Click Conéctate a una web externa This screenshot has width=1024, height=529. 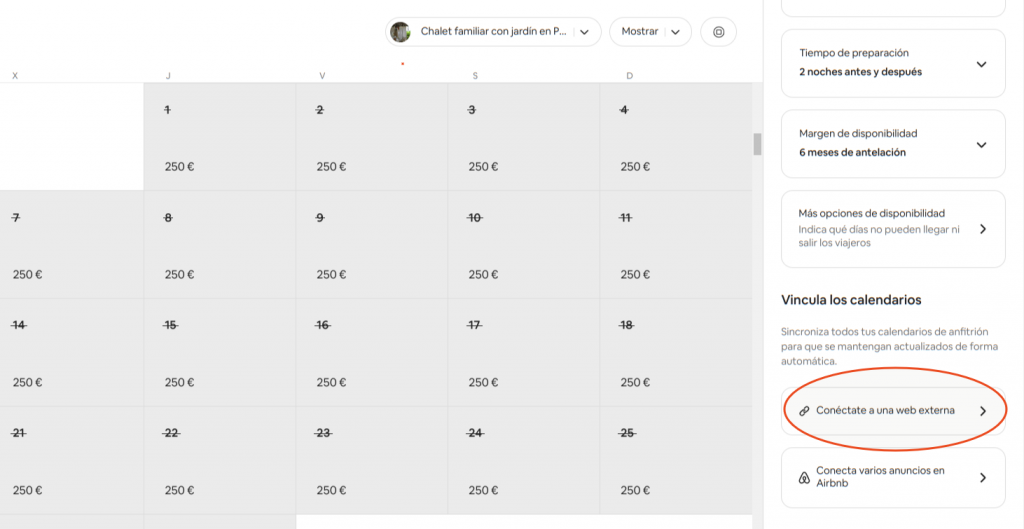click(x=885, y=411)
